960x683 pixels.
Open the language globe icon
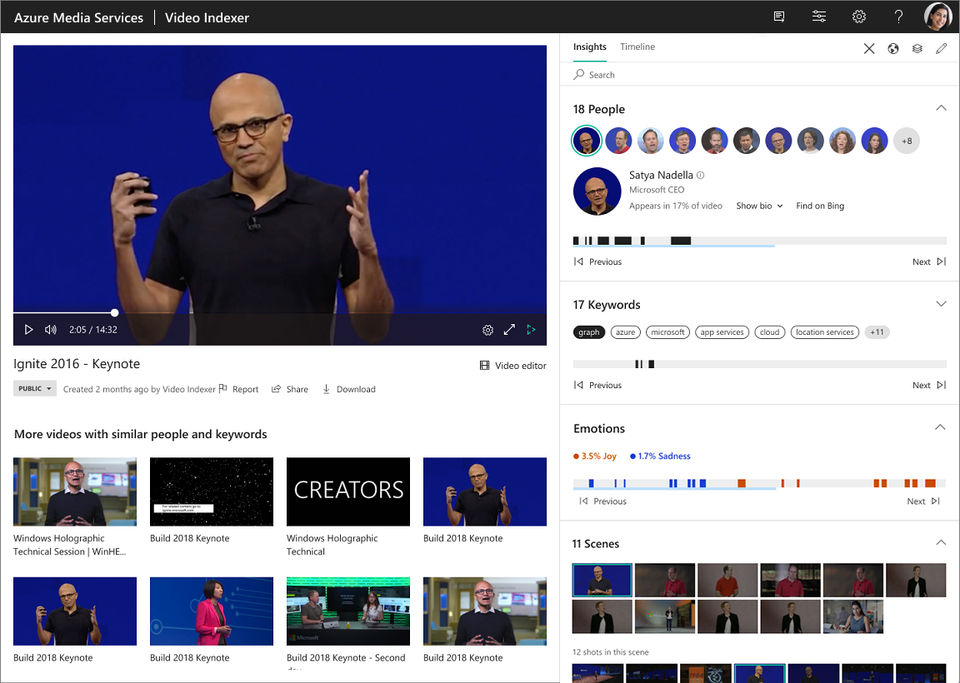[x=893, y=48]
